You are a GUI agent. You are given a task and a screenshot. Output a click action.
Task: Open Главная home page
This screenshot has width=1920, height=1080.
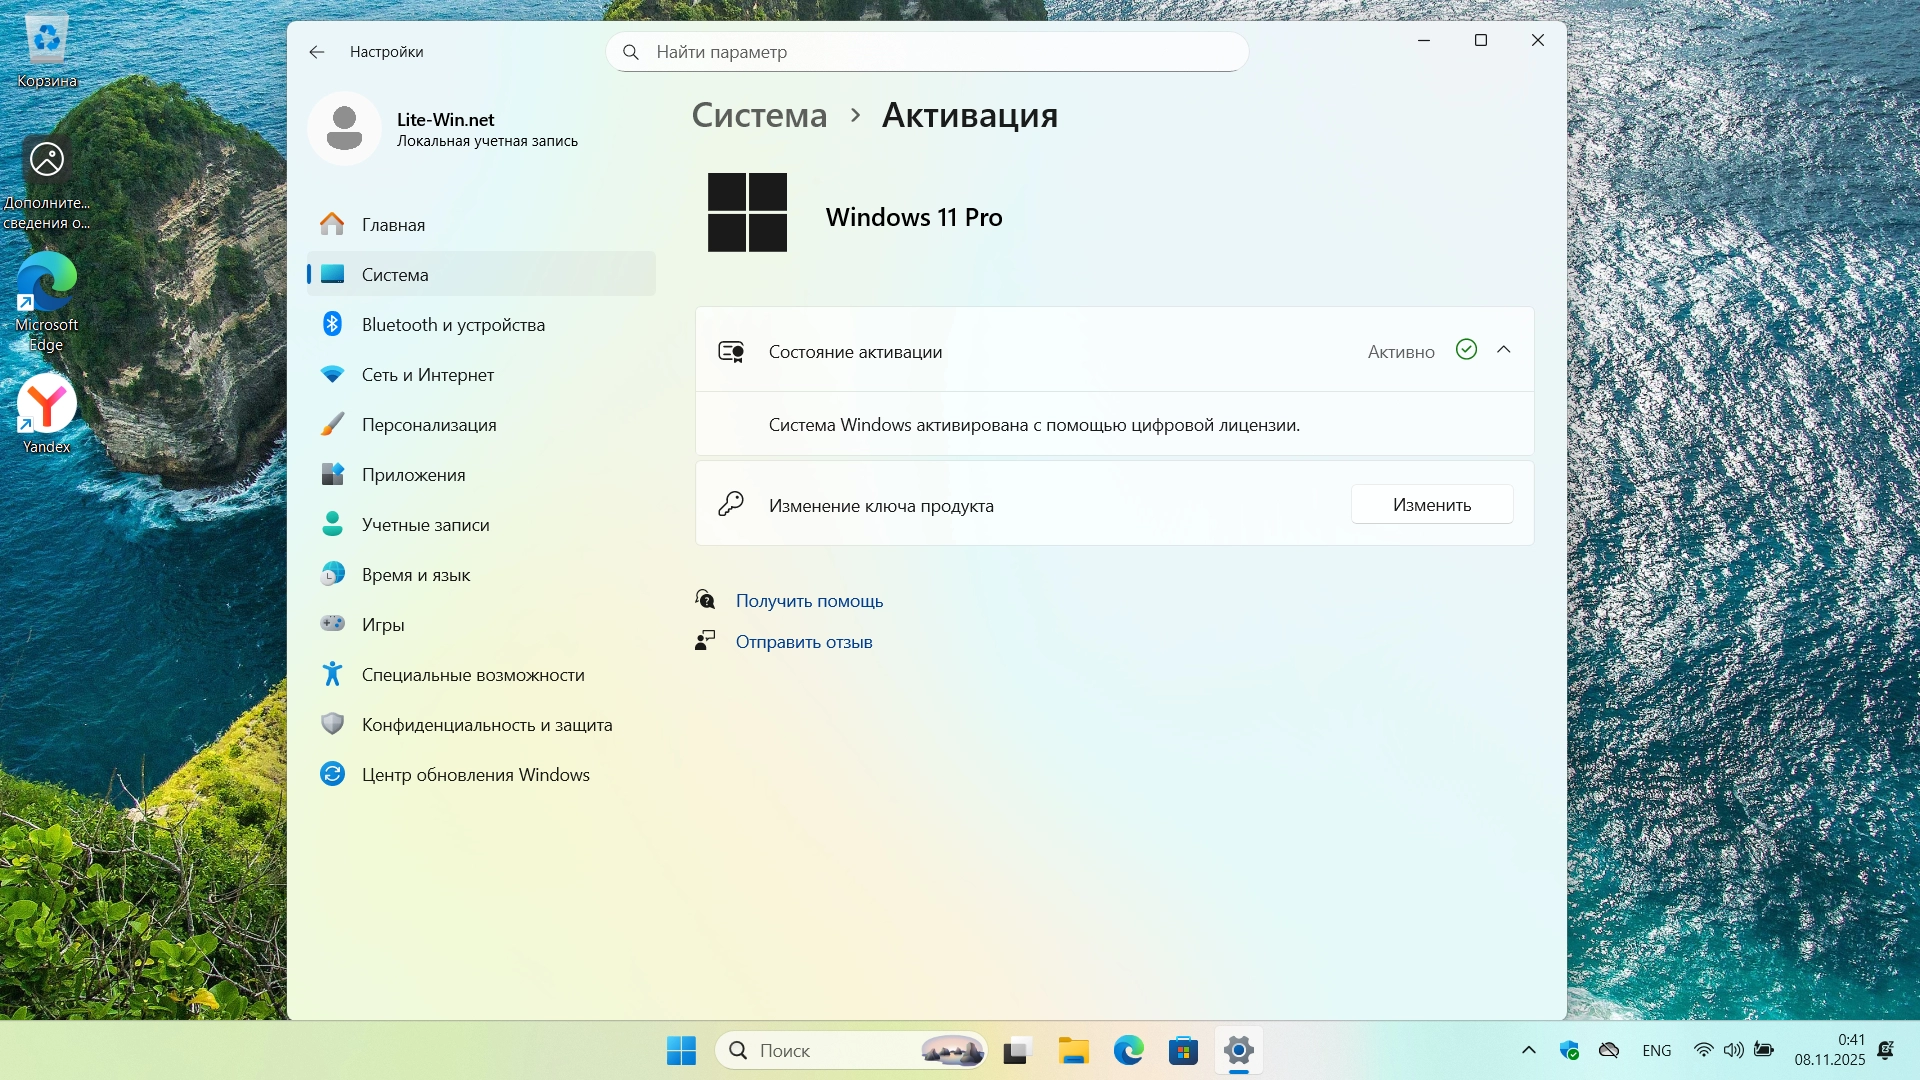point(393,225)
